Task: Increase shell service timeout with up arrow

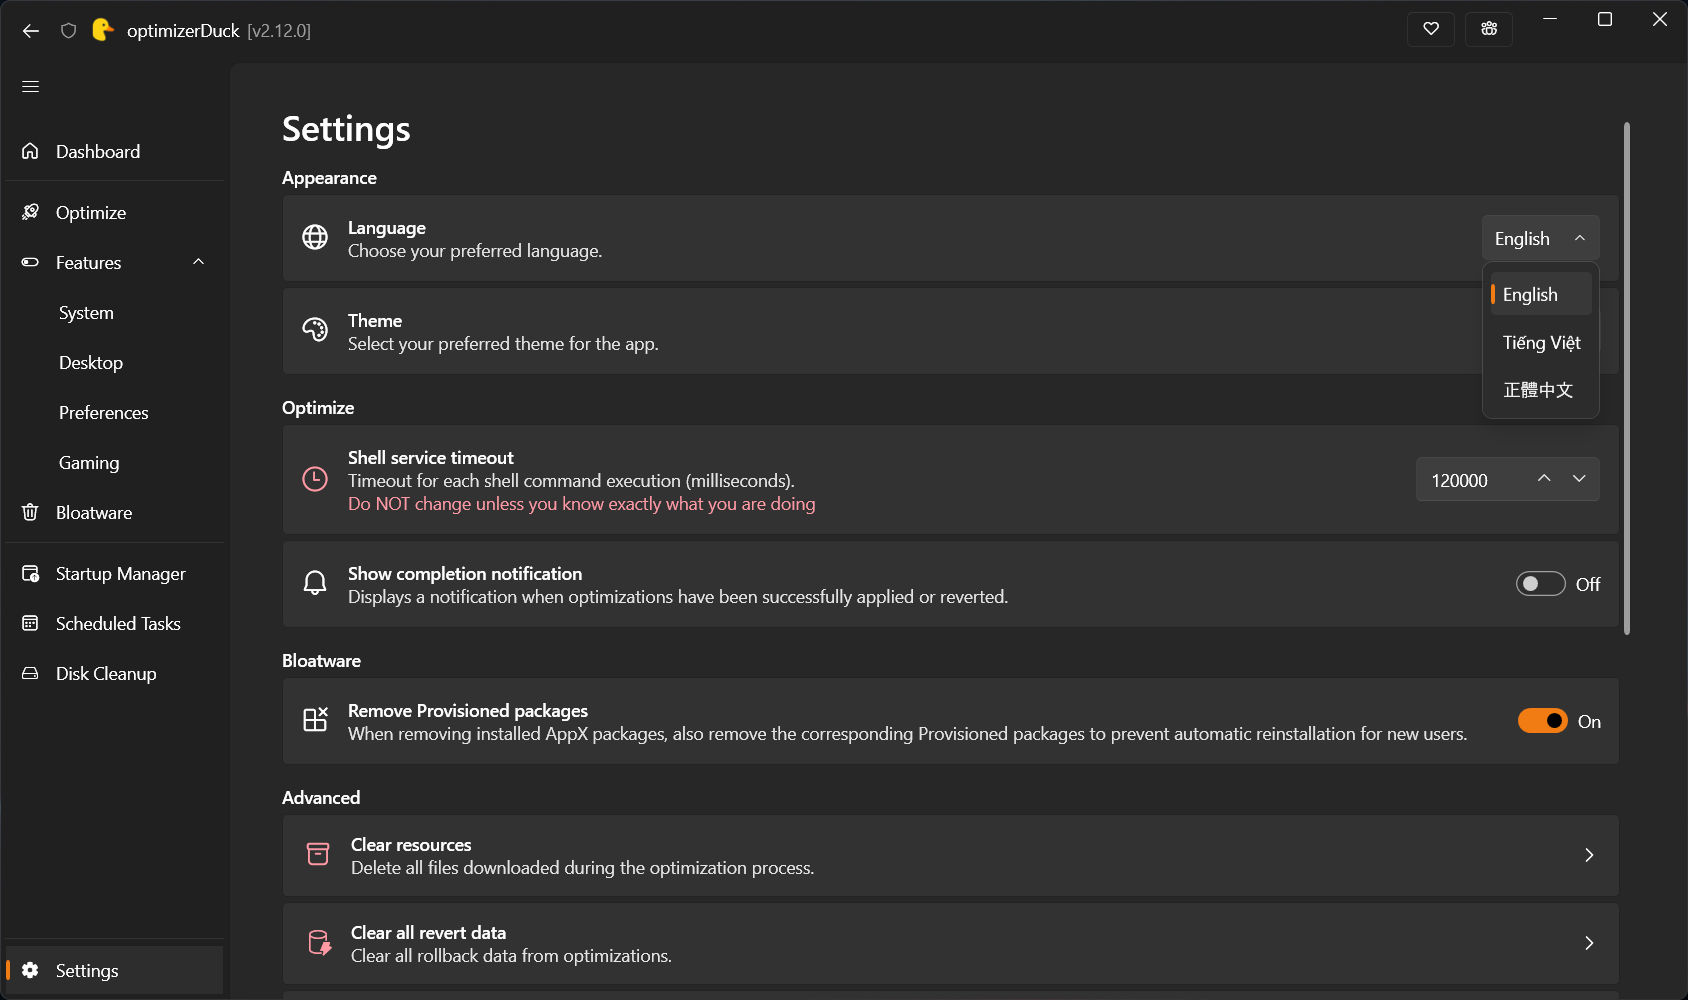Action: point(1544,479)
